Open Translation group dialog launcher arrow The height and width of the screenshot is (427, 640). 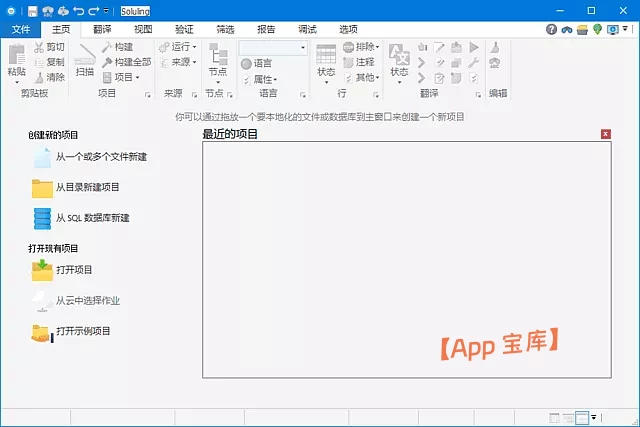click(478, 95)
